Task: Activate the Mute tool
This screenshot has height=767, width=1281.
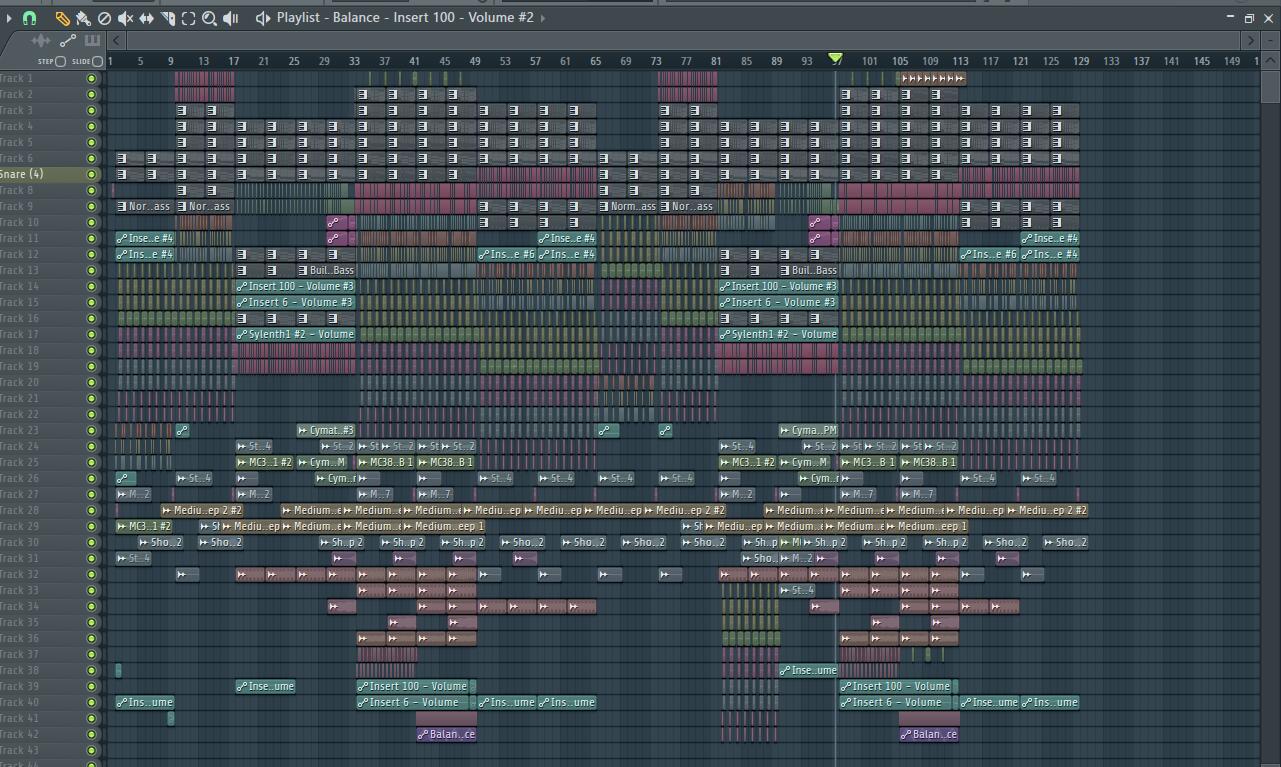Action: [125, 18]
